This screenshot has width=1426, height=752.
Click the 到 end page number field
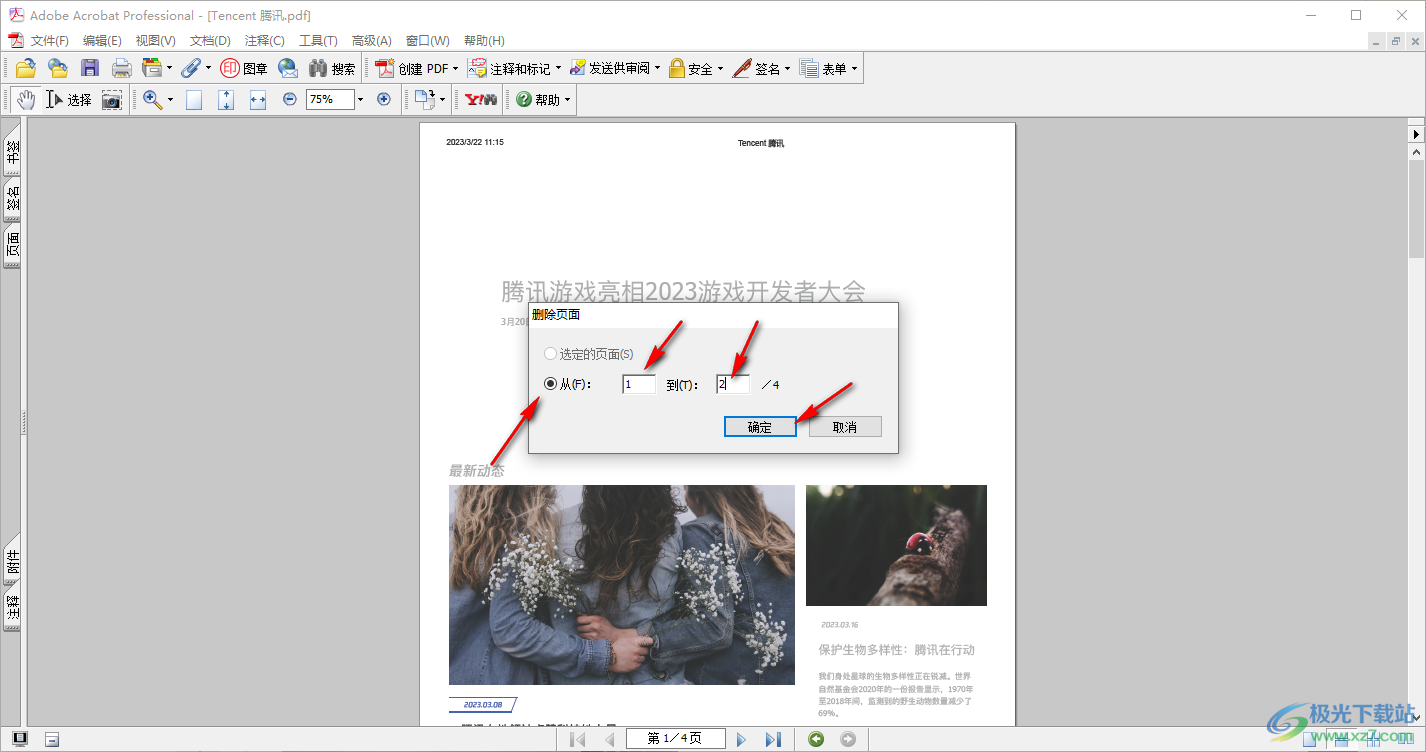pos(733,384)
